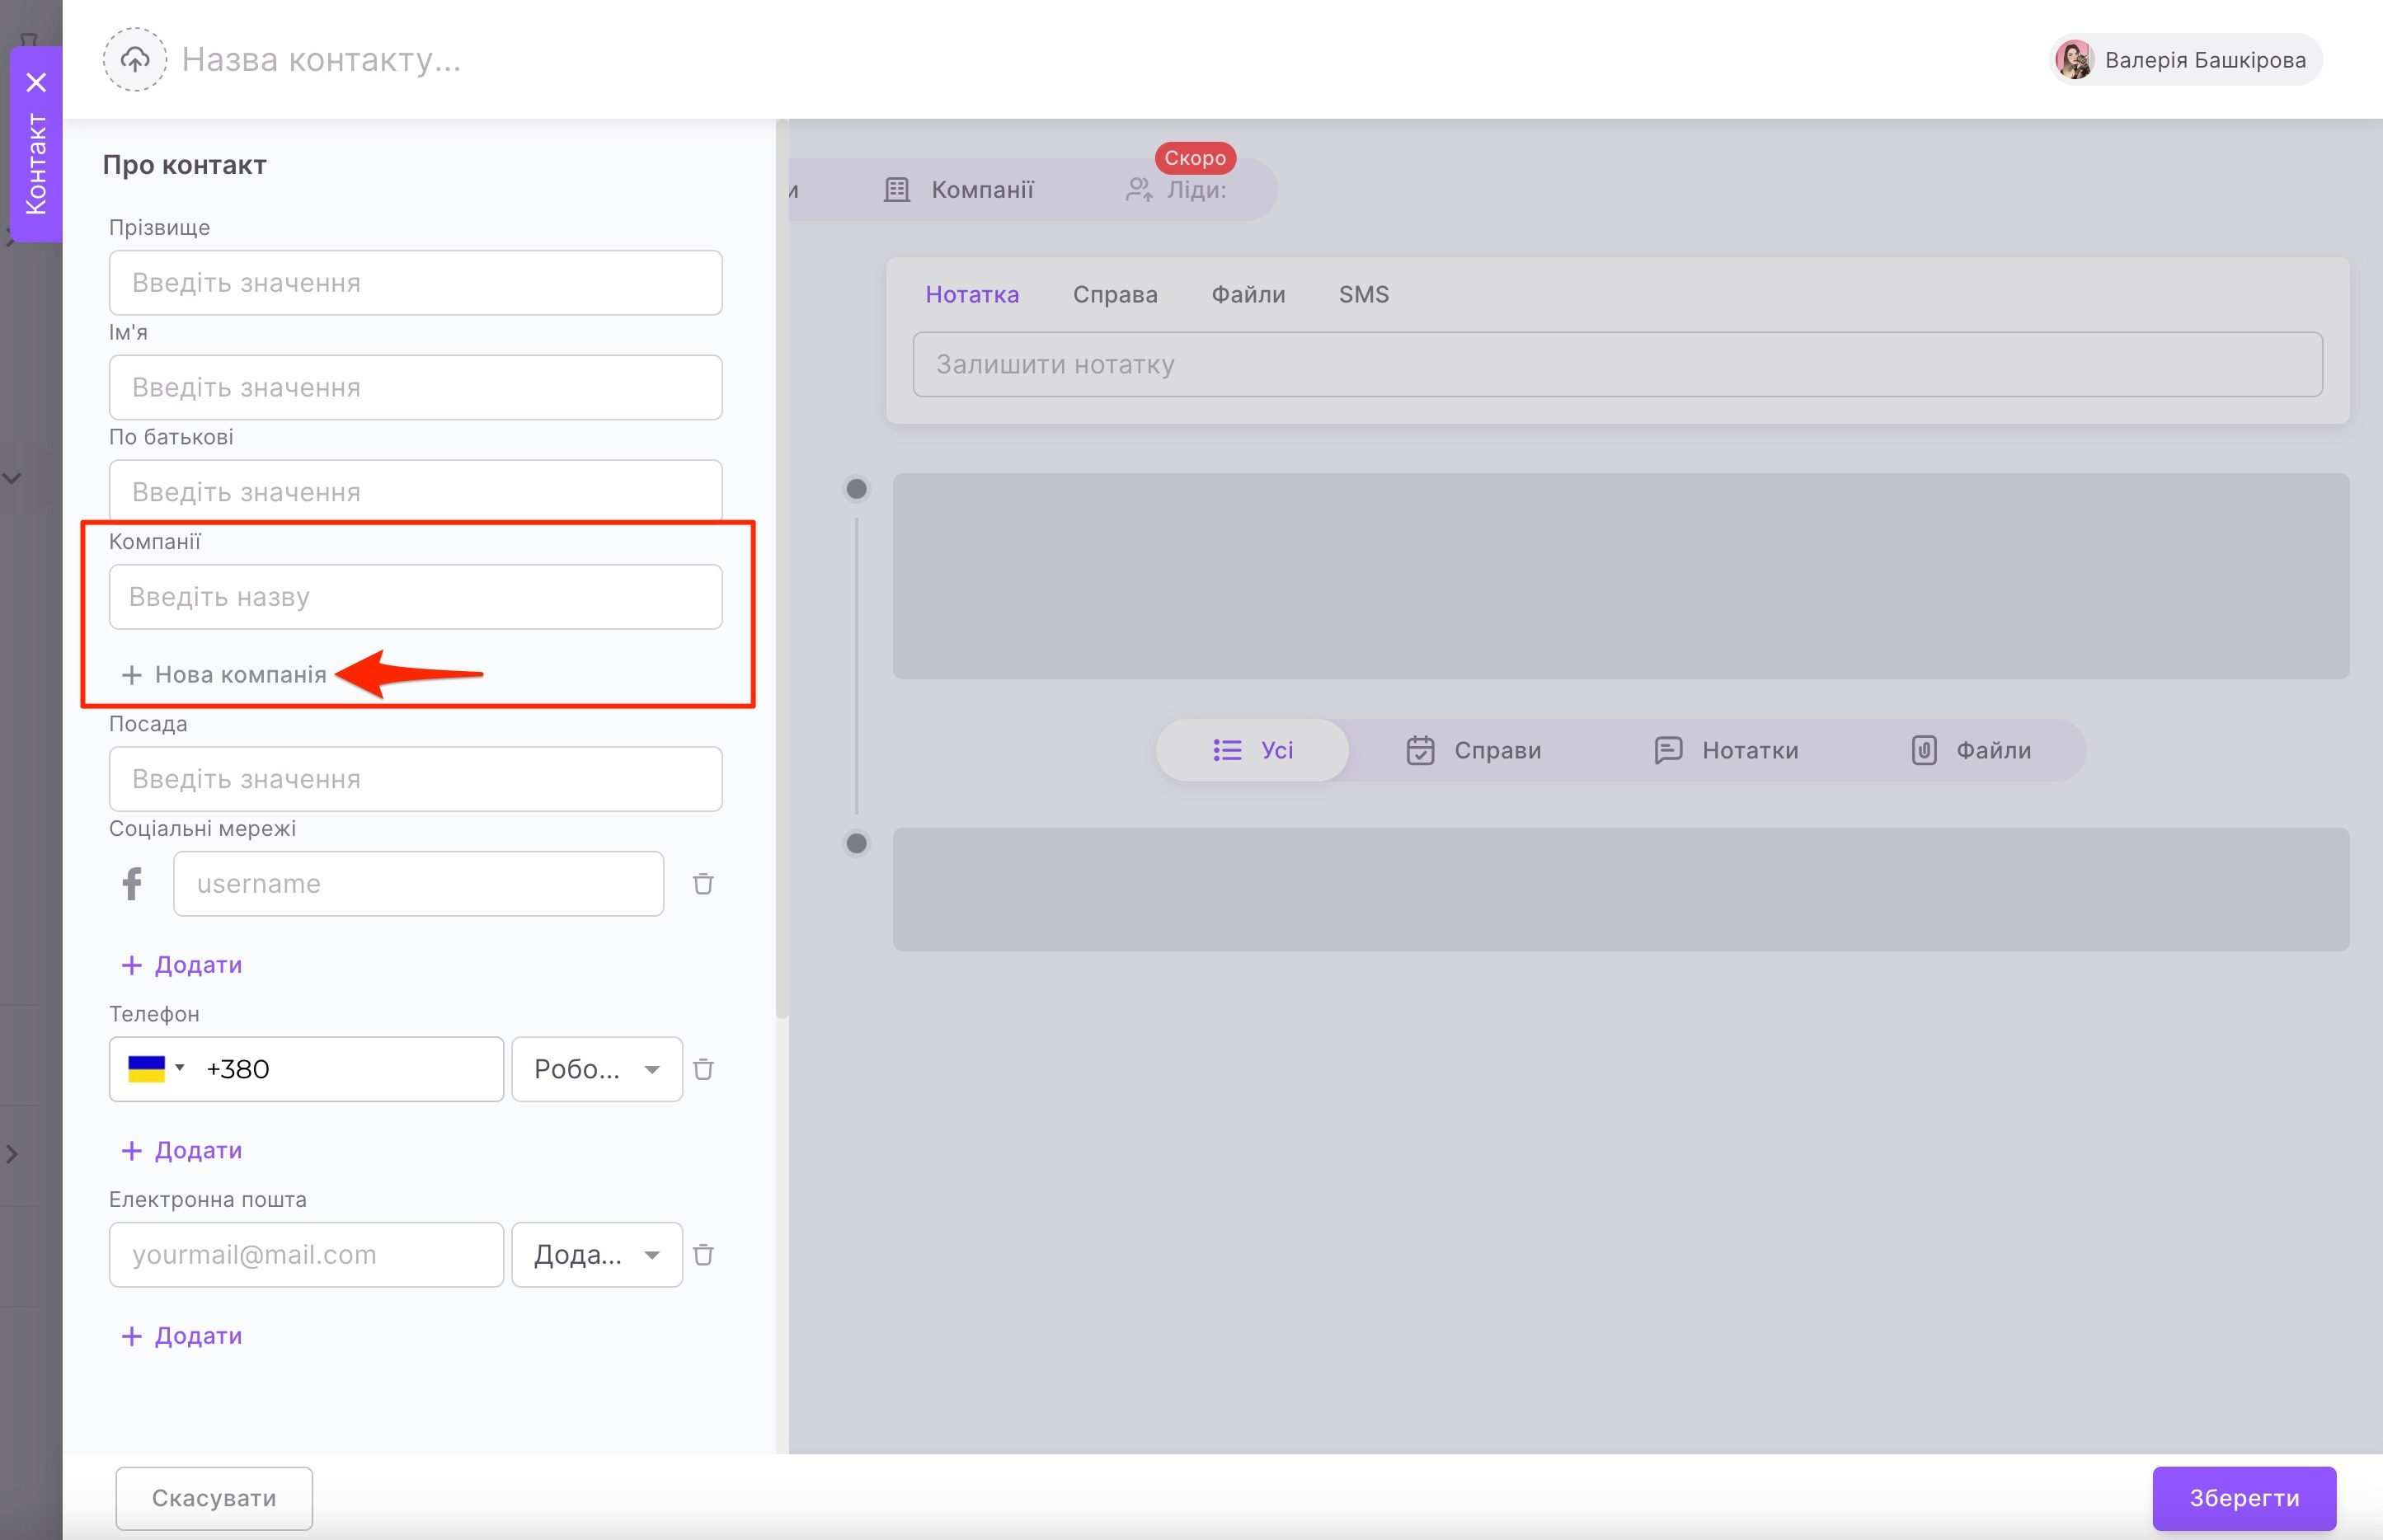2383x1540 pixels.
Task: Switch to the SMS tab
Action: (1363, 295)
